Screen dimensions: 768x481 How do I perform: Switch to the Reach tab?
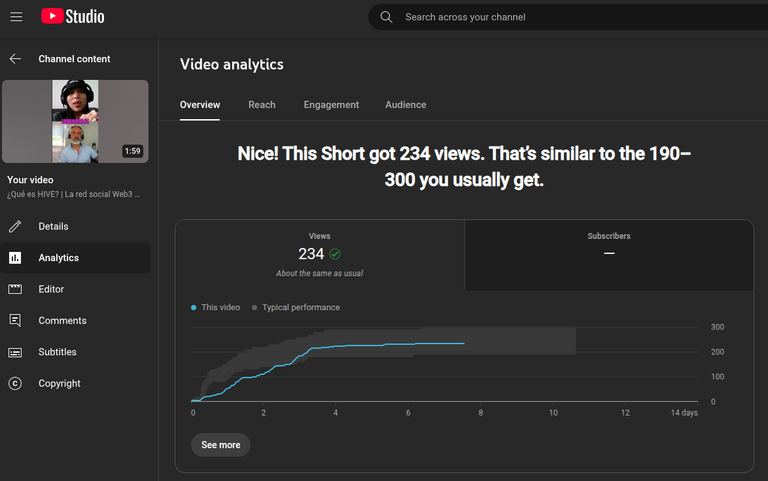[x=262, y=105]
